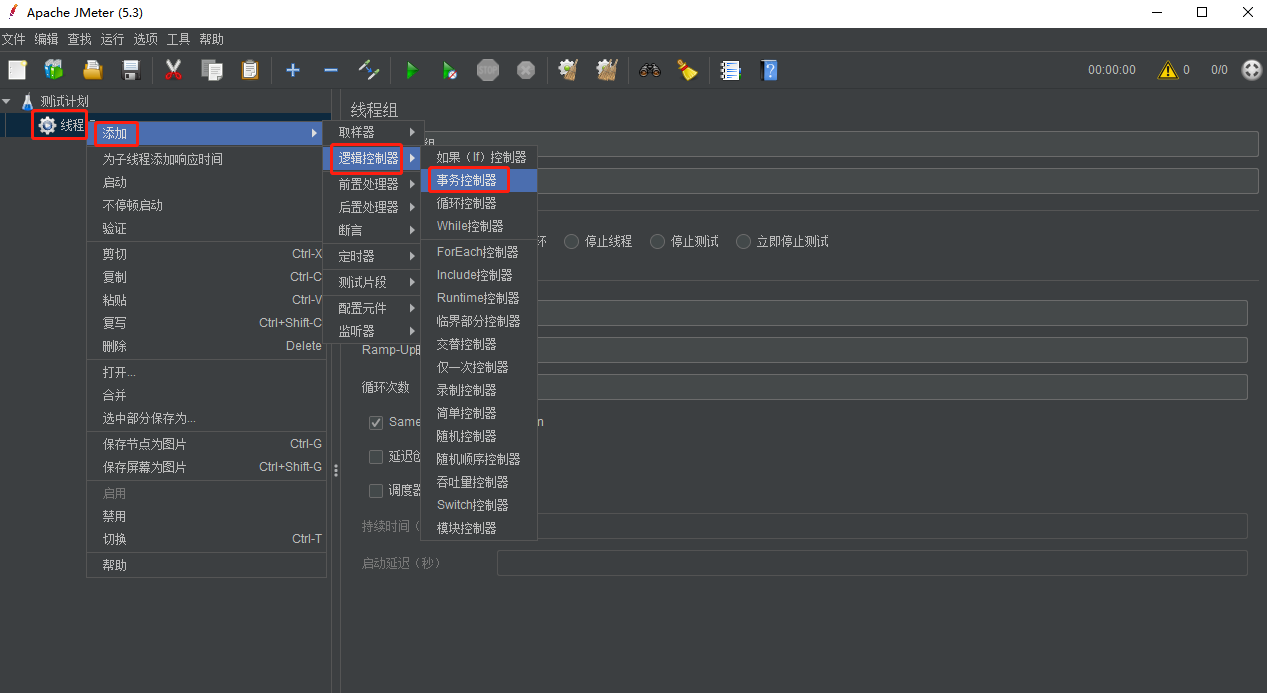Click the Expand all plus icon
This screenshot has width=1267, height=693.
(x=292, y=70)
